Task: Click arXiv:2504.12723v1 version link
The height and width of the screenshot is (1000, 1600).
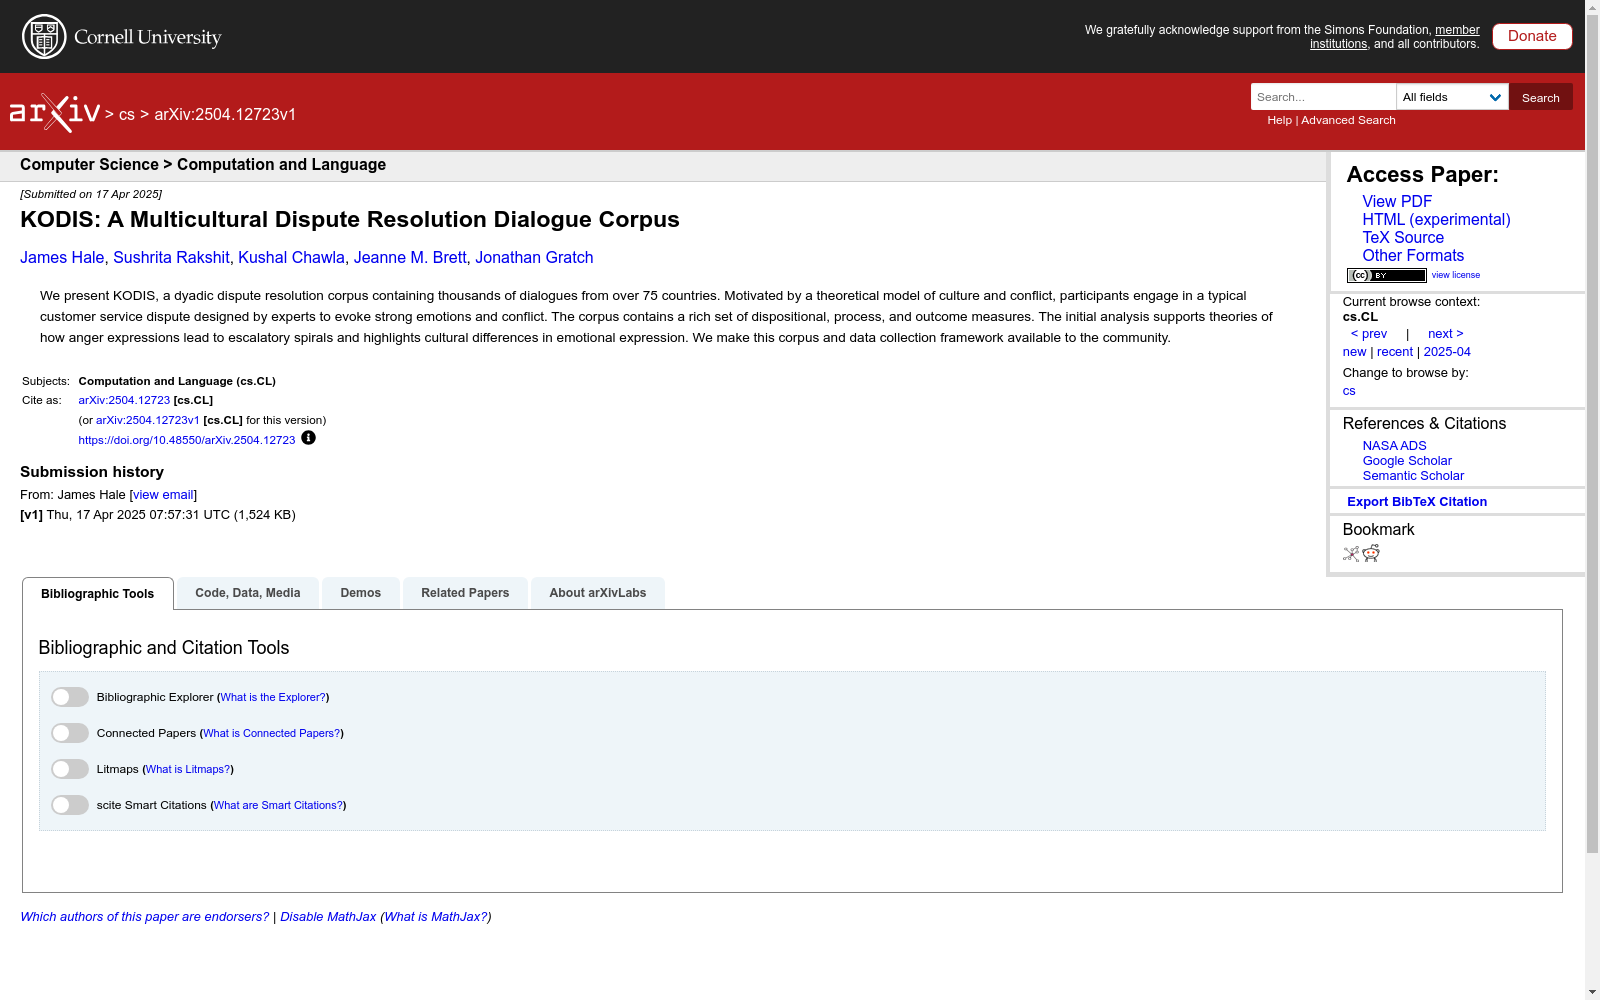Action: click(x=148, y=420)
